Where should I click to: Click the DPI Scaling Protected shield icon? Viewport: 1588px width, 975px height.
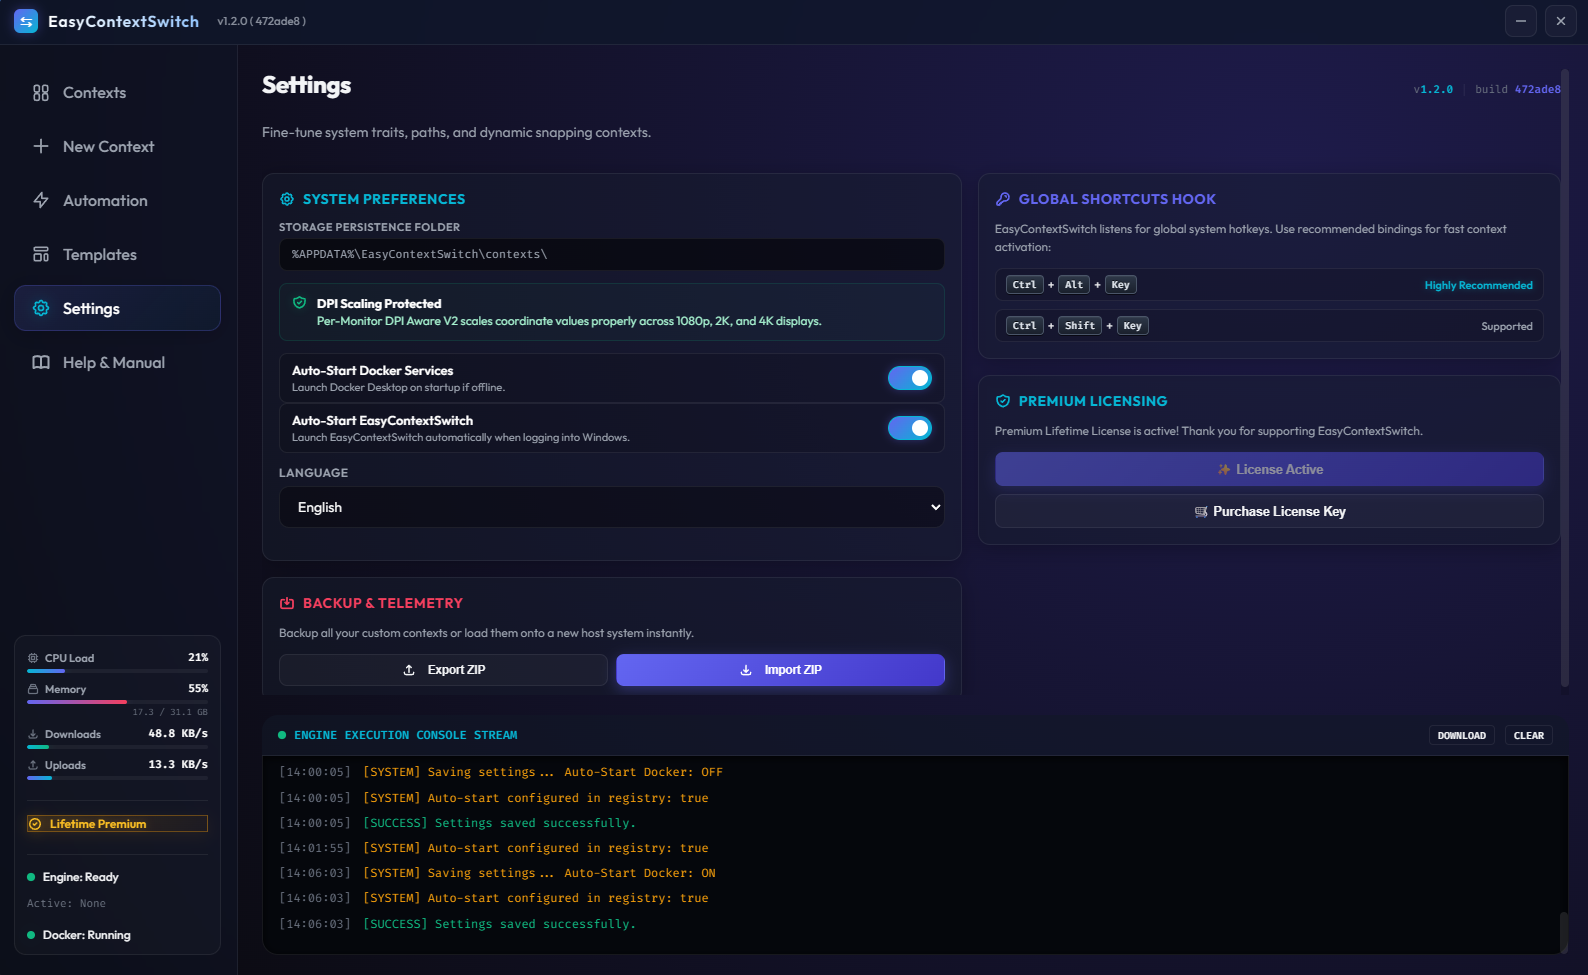(x=299, y=303)
